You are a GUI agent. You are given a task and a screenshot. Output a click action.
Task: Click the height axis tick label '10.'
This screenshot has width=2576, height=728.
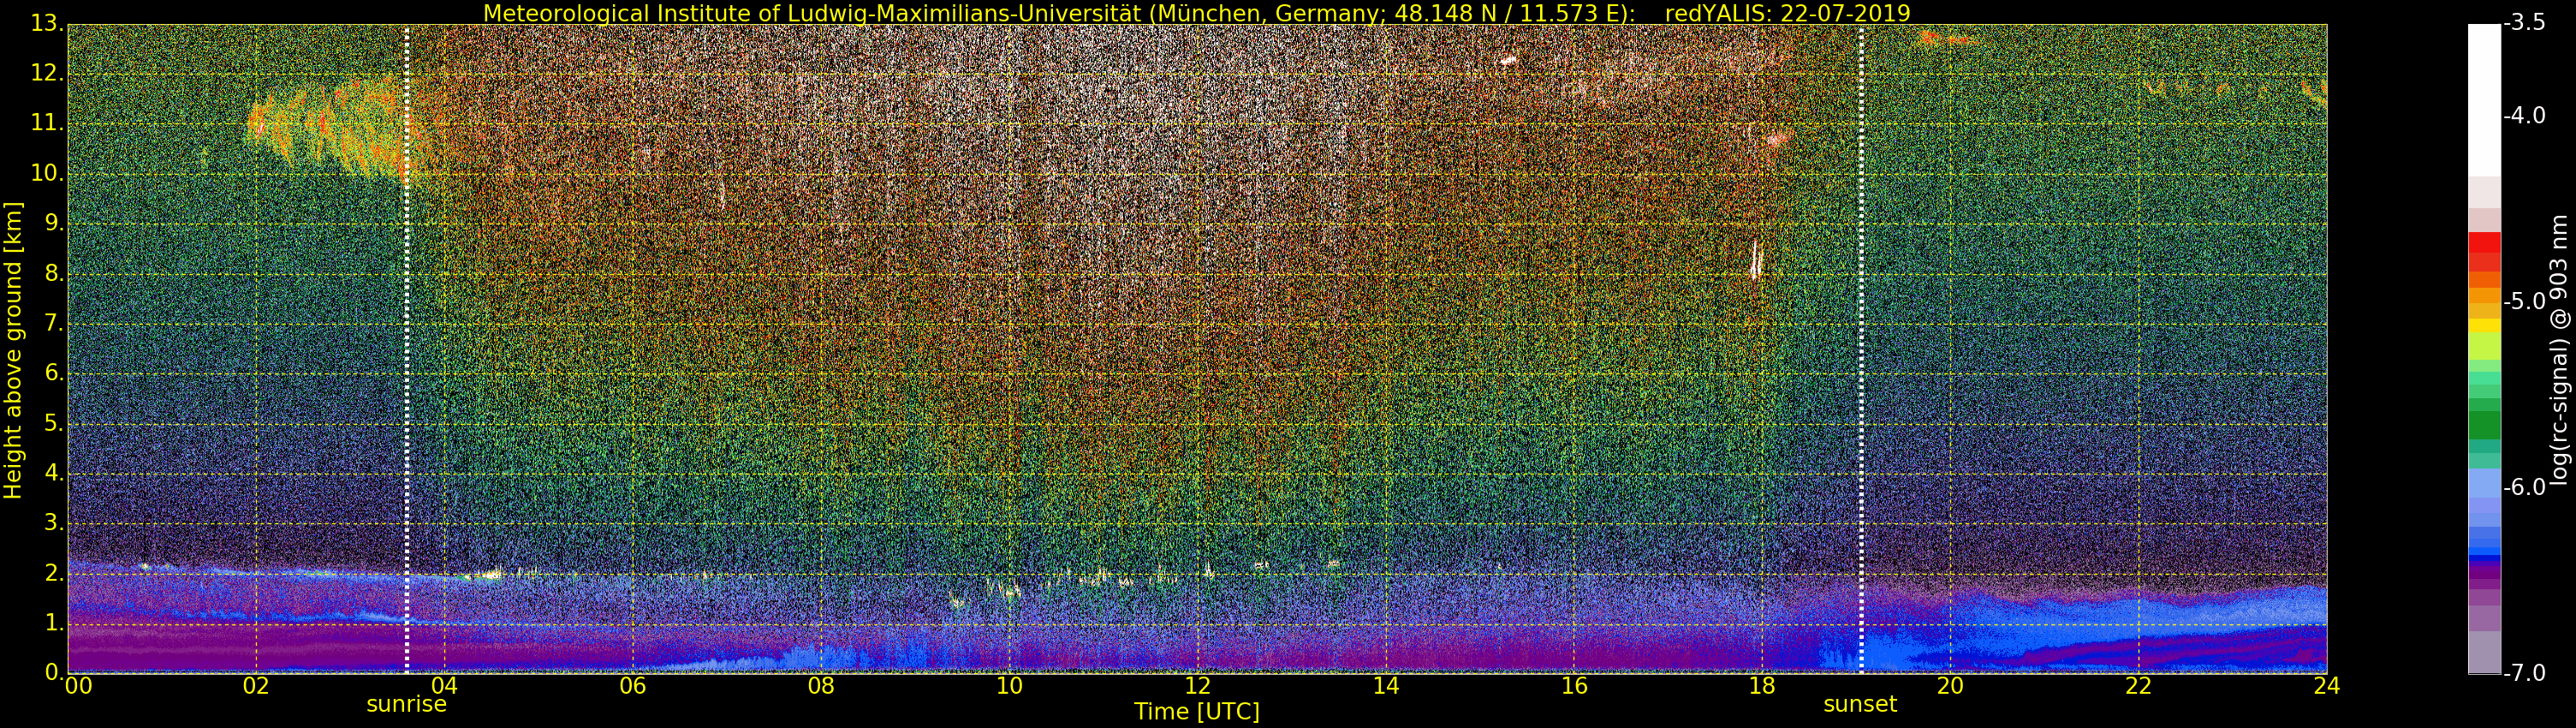[47, 173]
